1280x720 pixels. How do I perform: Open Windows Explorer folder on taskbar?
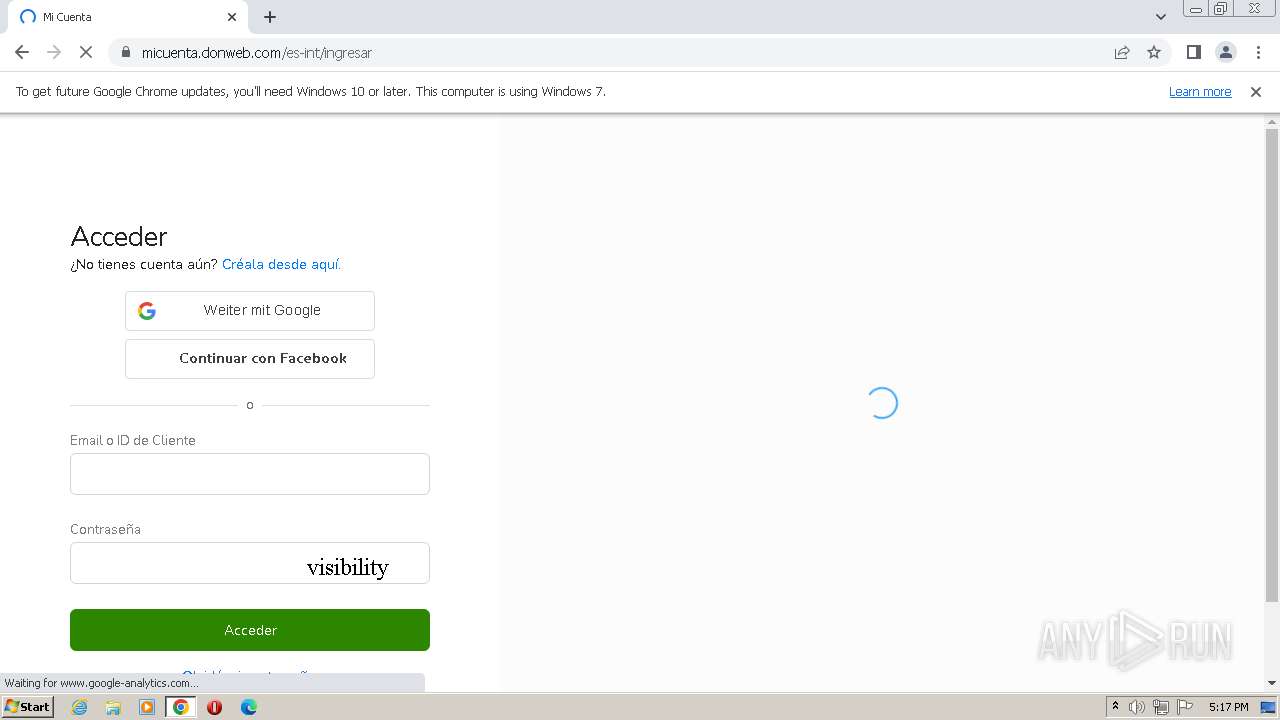pyautogui.click(x=113, y=707)
